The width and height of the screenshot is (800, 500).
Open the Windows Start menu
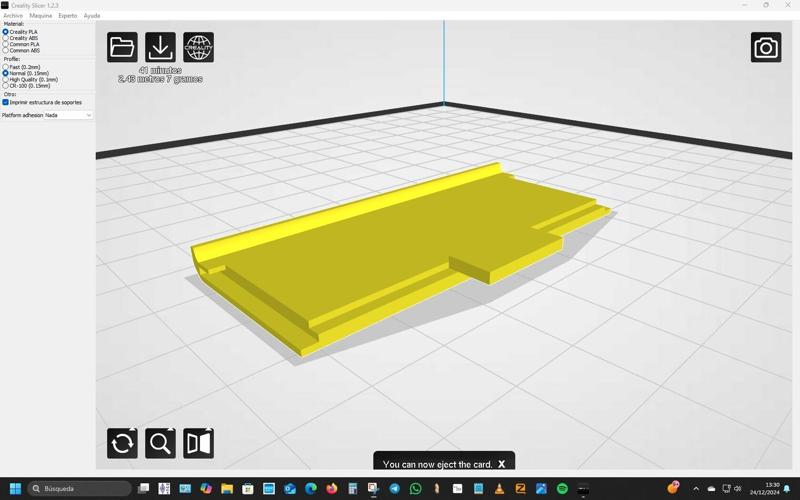(15, 489)
